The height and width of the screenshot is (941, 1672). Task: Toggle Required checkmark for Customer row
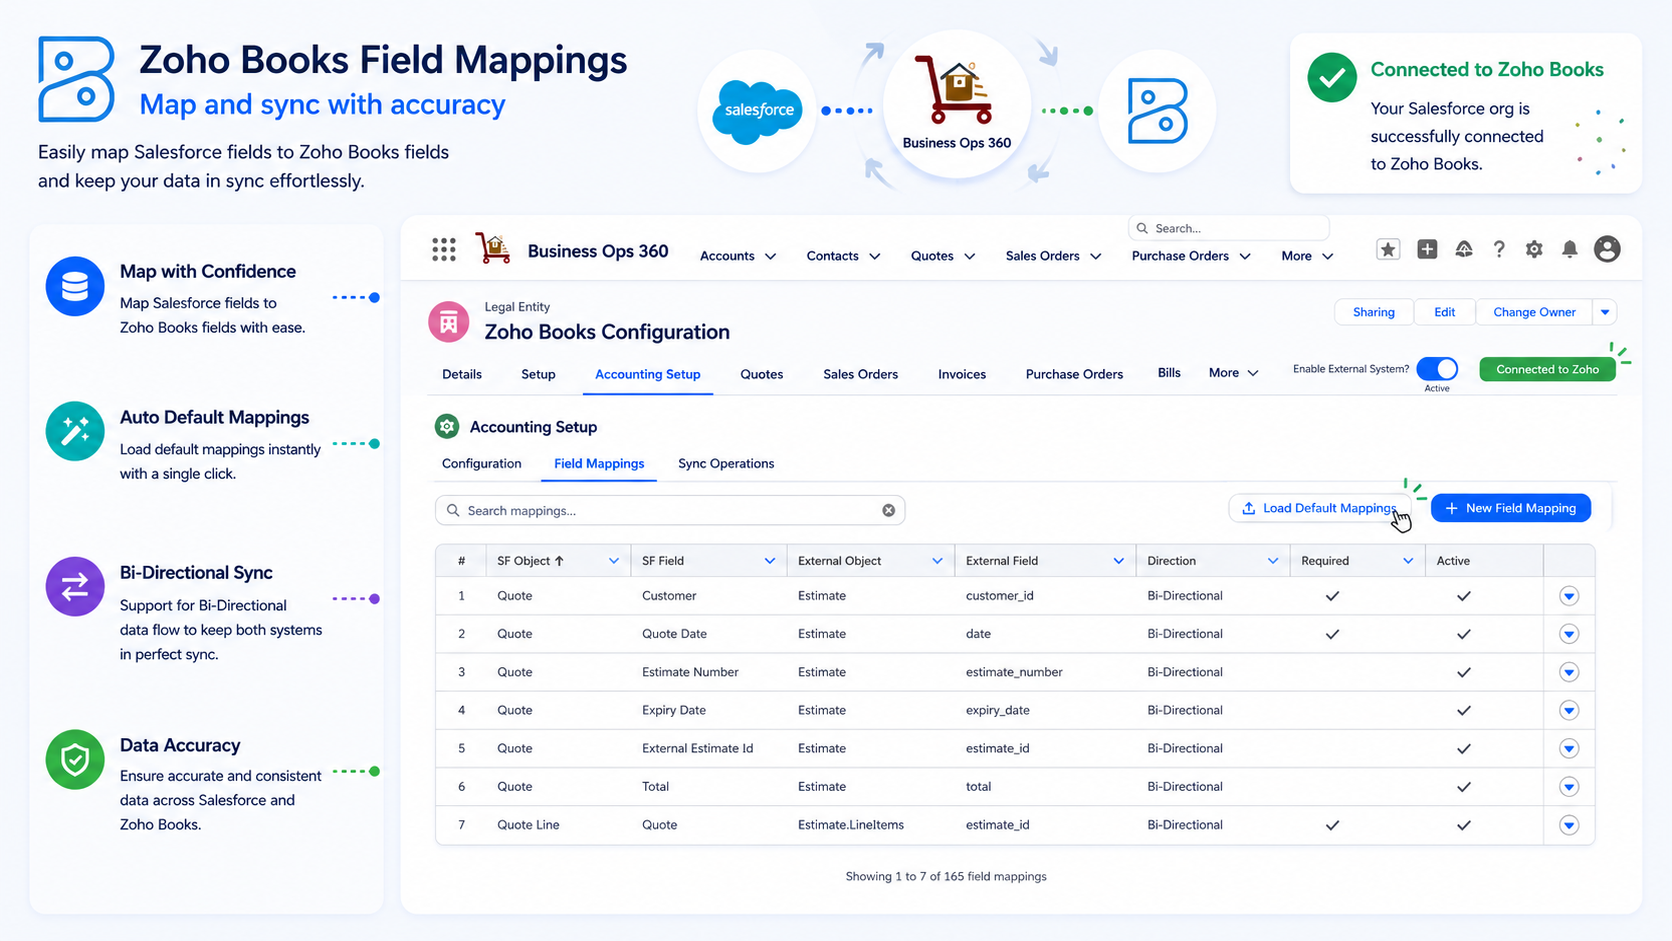pyautogui.click(x=1332, y=596)
